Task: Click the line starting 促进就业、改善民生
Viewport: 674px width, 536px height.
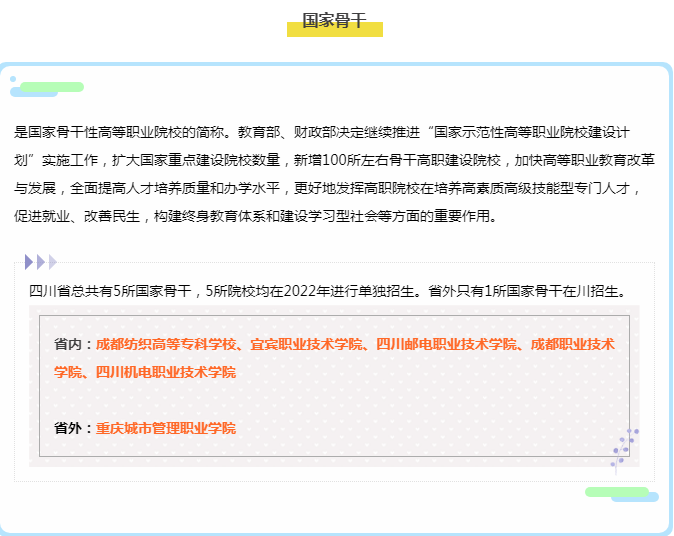Action: pos(256,216)
